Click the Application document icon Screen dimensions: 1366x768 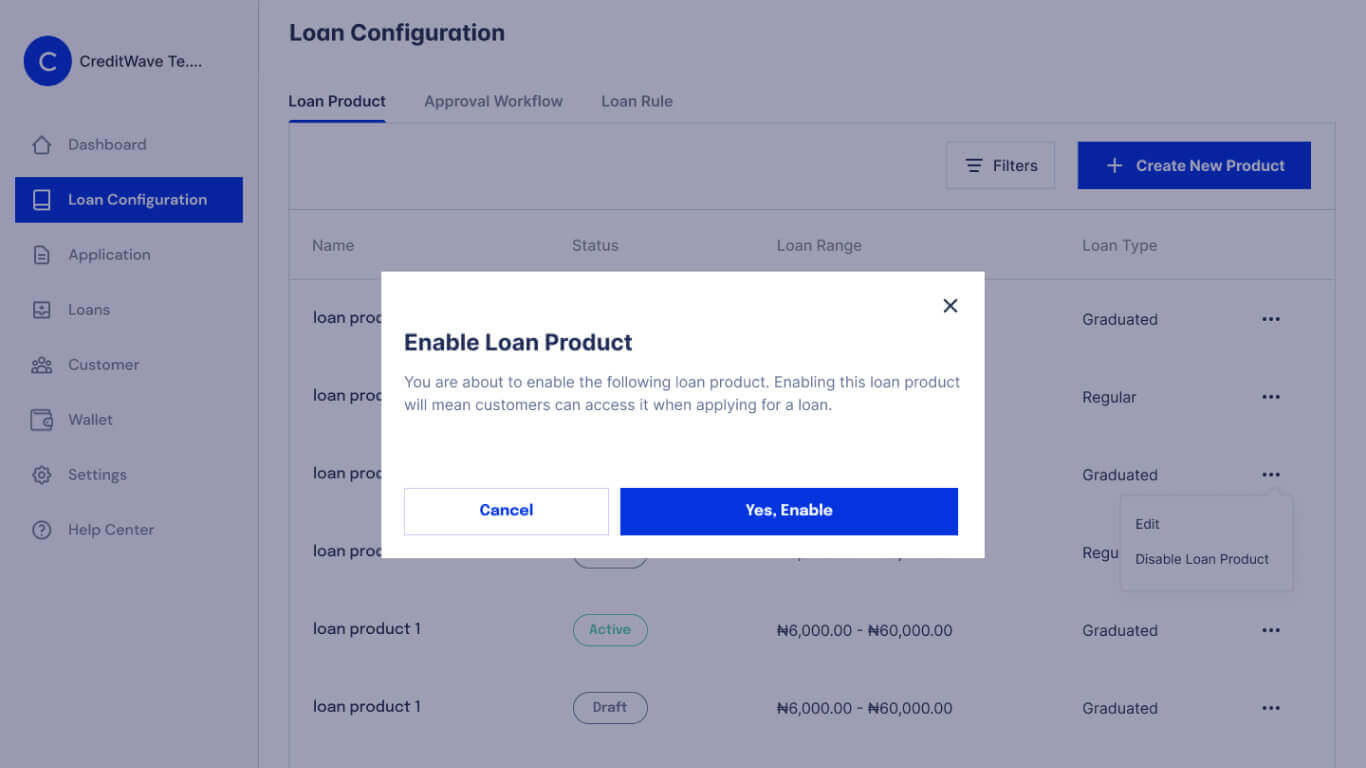pos(41,255)
